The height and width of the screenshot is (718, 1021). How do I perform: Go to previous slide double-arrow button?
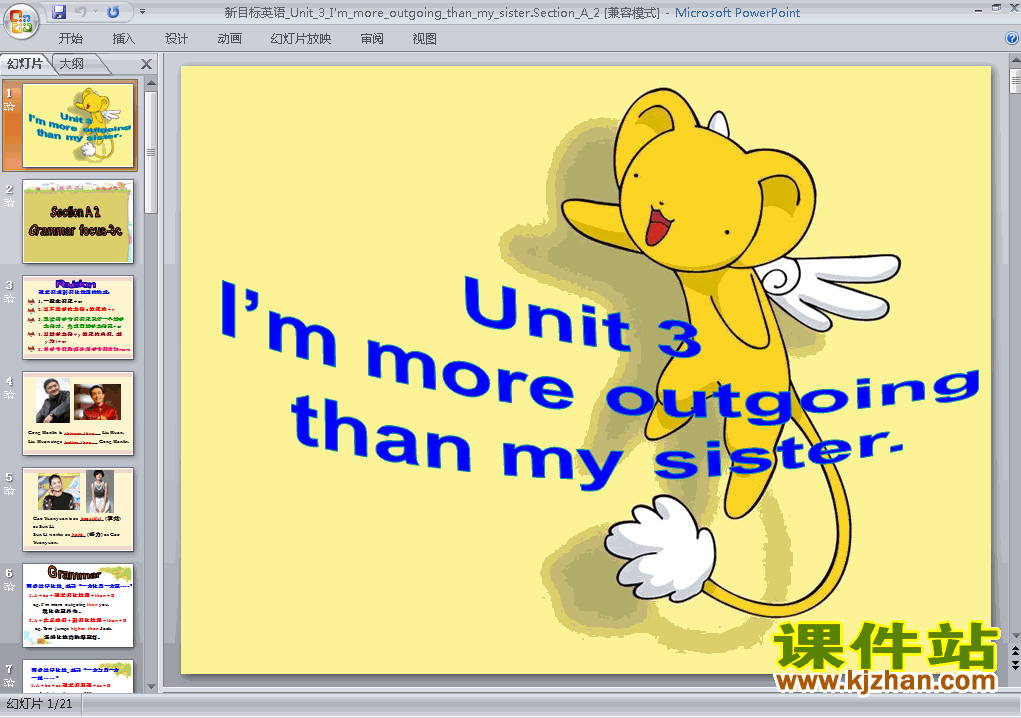1015,650
